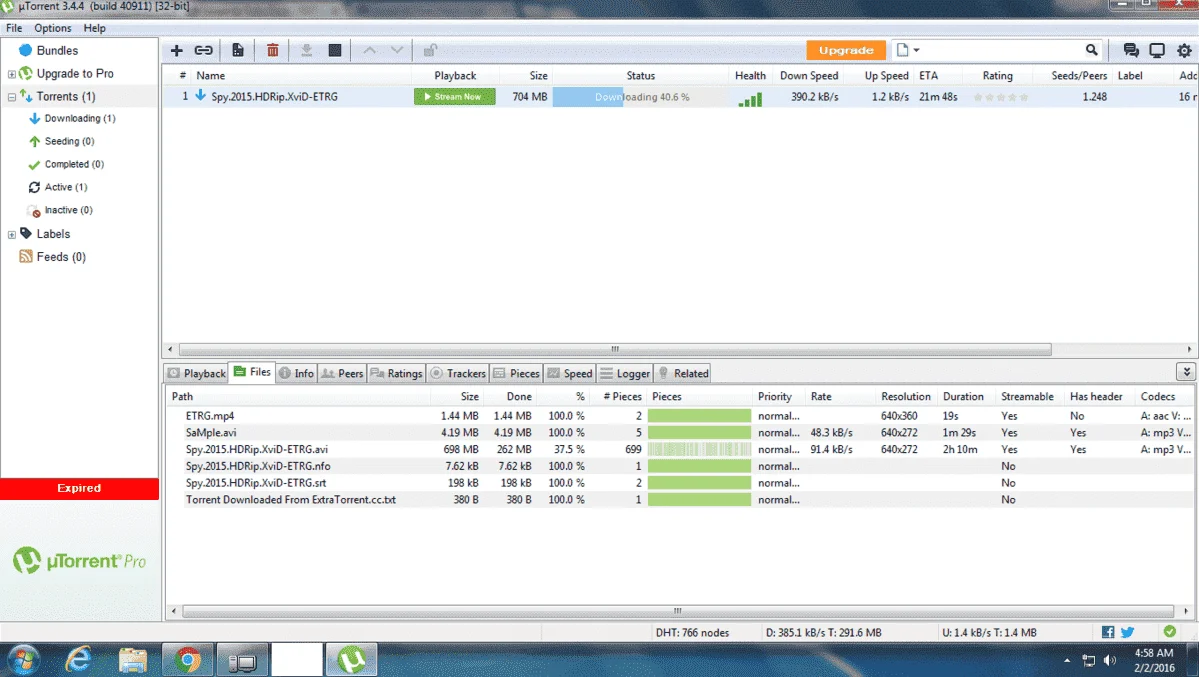Click the red Expired banner
The height and width of the screenshot is (677, 1199).
(80, 488)
